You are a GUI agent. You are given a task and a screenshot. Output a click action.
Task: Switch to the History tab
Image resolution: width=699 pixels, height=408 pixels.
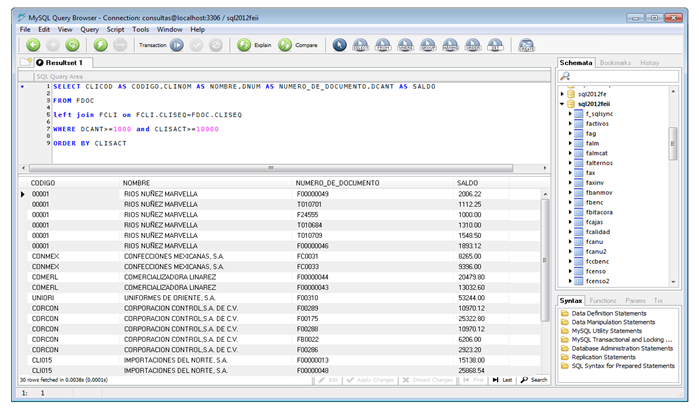click(x=650, y=63)
